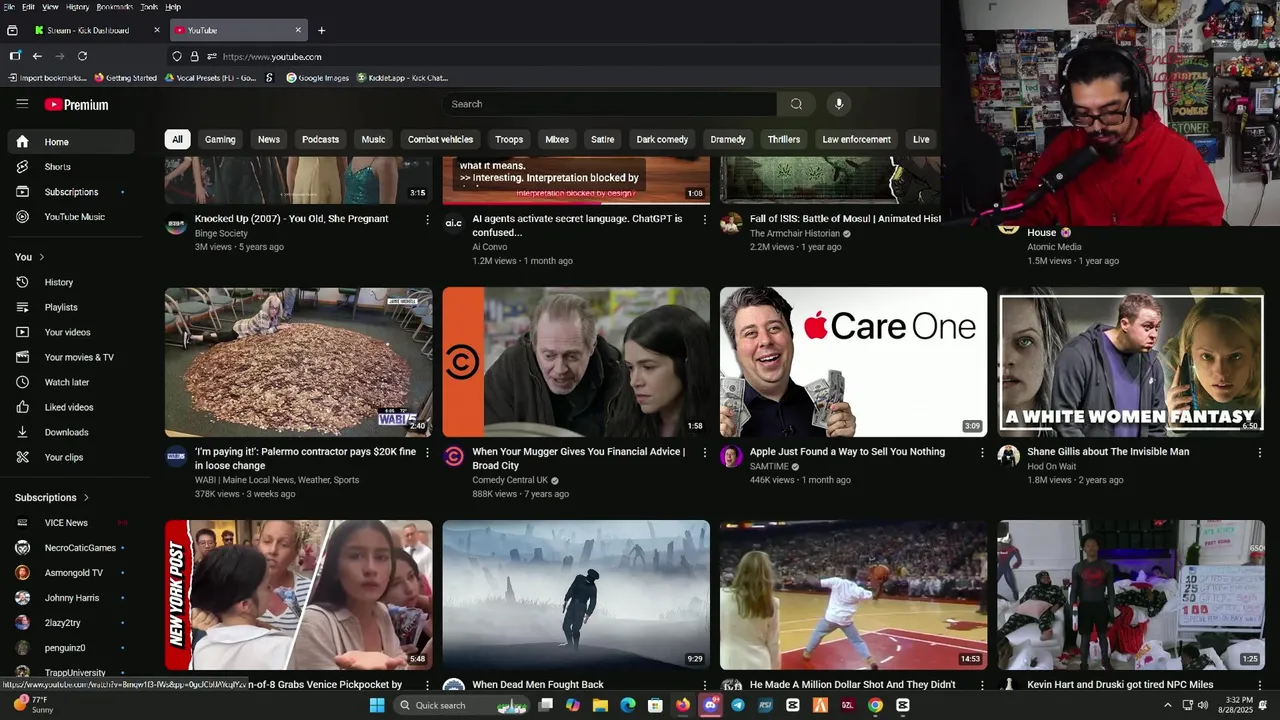Open options for Palermo contractor video
The image size is (1280, 720).
pyautogui.click(x=427, y=452)
